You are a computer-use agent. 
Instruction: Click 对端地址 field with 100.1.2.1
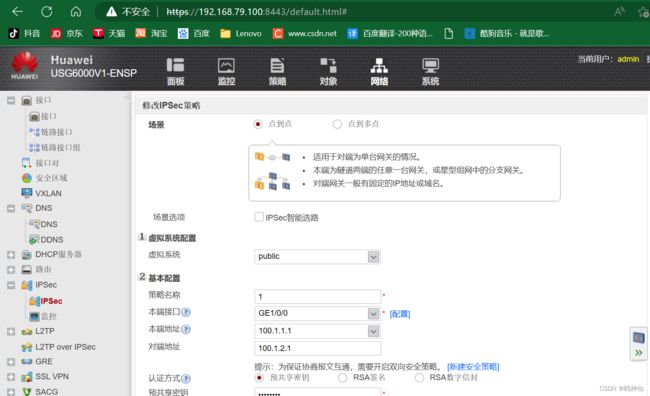tap(317, 348)
